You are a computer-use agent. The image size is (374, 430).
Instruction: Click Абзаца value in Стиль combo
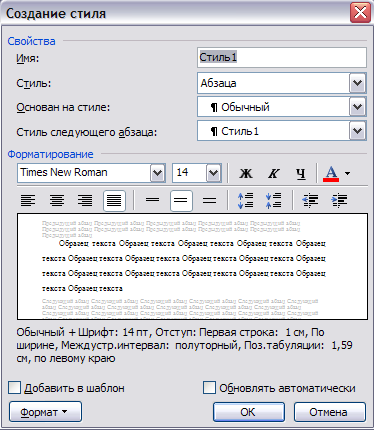click(218, 83)
